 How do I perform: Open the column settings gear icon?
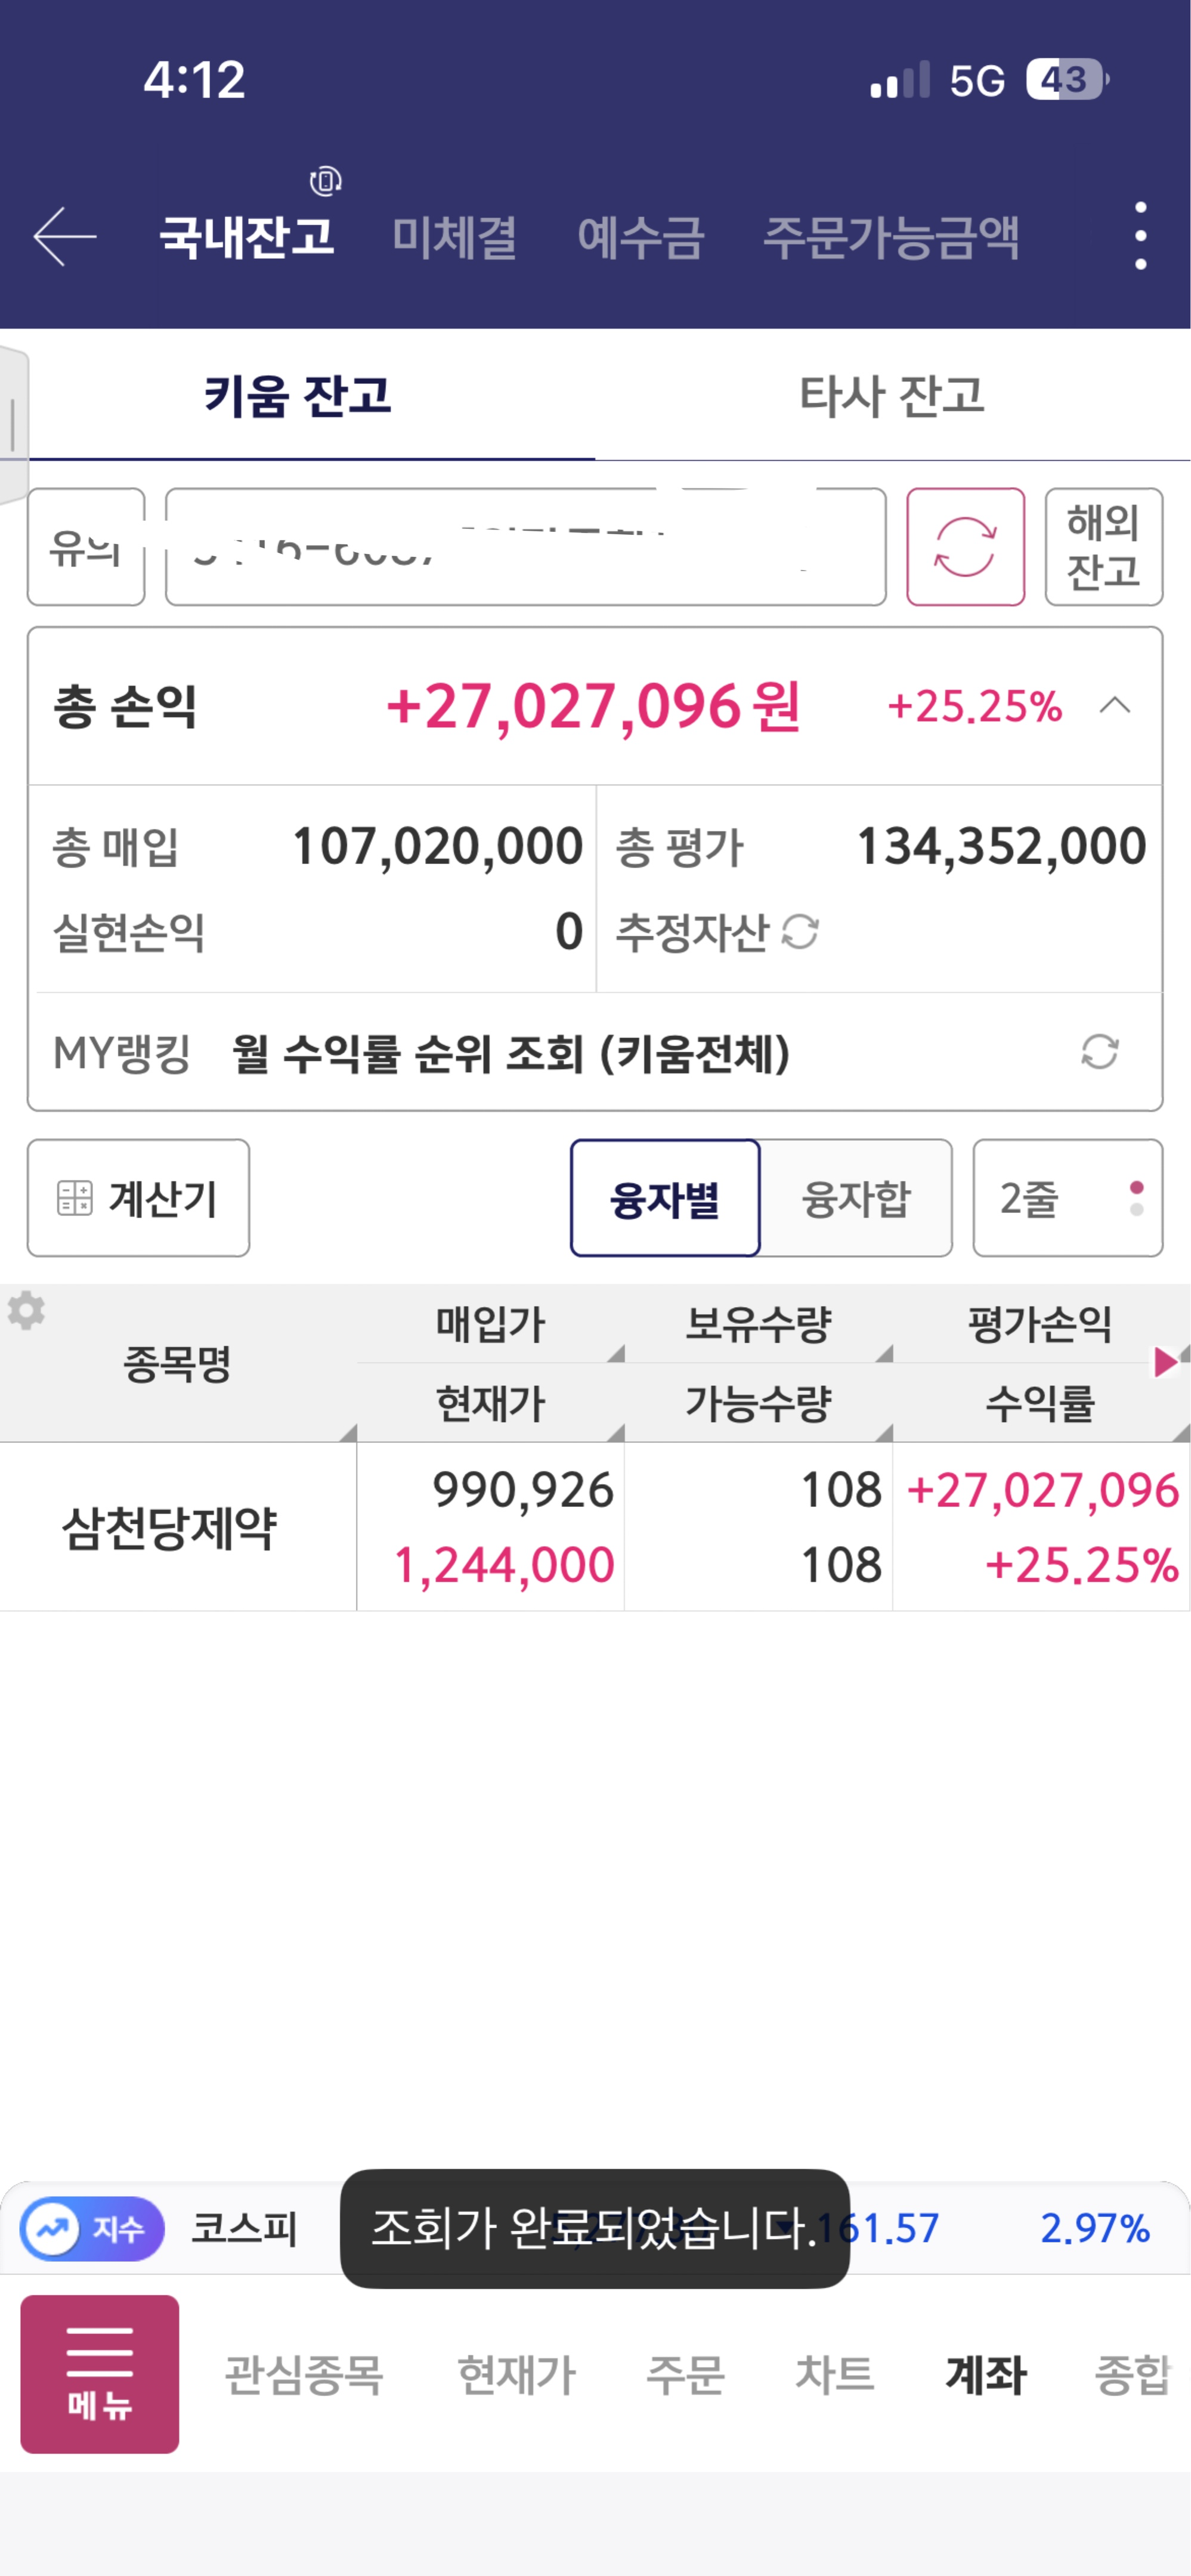[27, 1310]
